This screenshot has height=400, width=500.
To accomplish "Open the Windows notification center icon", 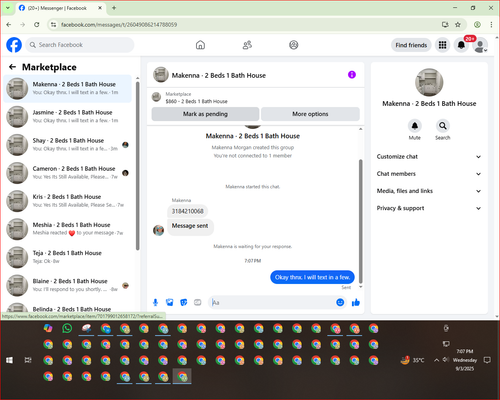I will pyautogui.click(x=487, y=360).
